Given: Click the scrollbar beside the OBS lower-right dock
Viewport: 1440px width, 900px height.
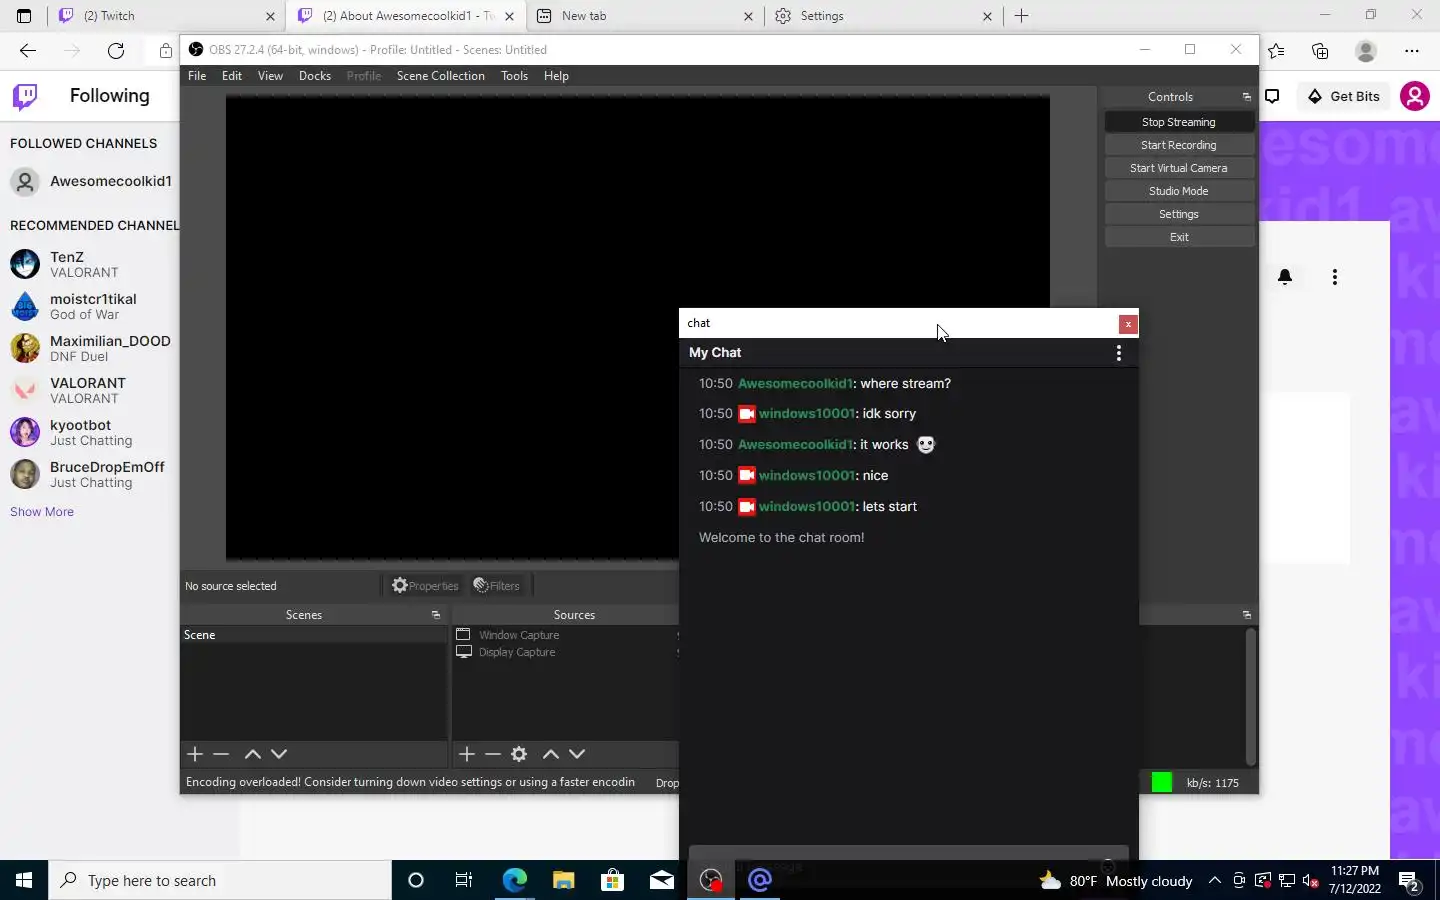Looking at the screenshot, I should coord(1250,696).
